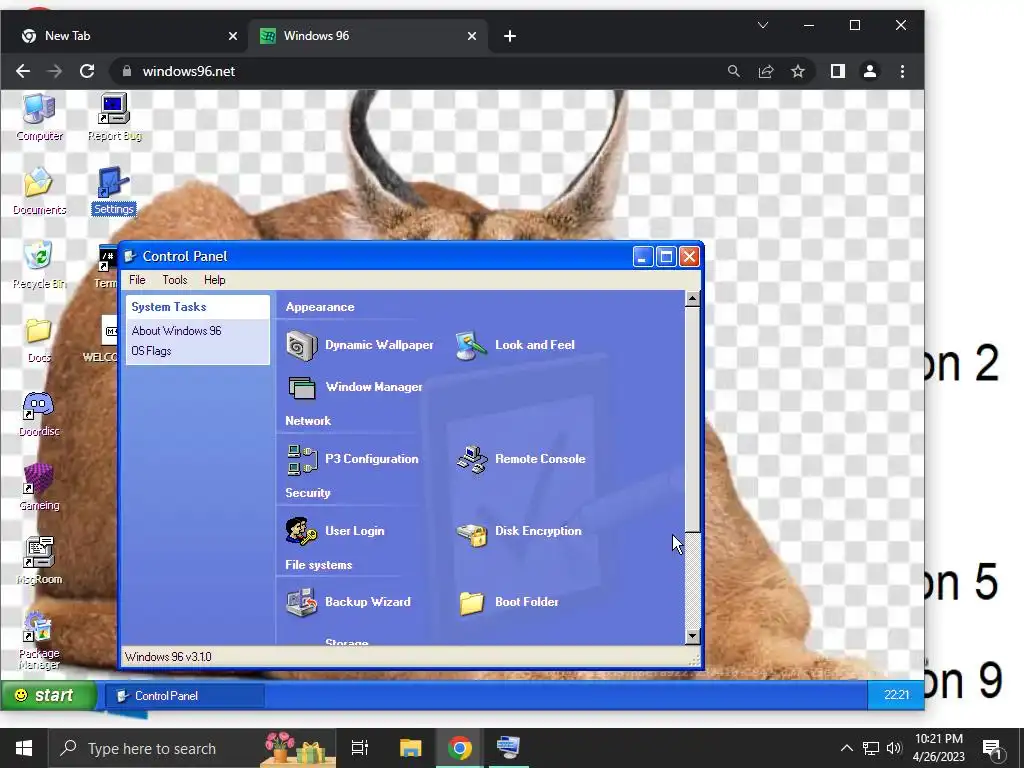Click the browser reload button
The height and width of the screenshot is (768, 1024).
click(x=87, y=71)
